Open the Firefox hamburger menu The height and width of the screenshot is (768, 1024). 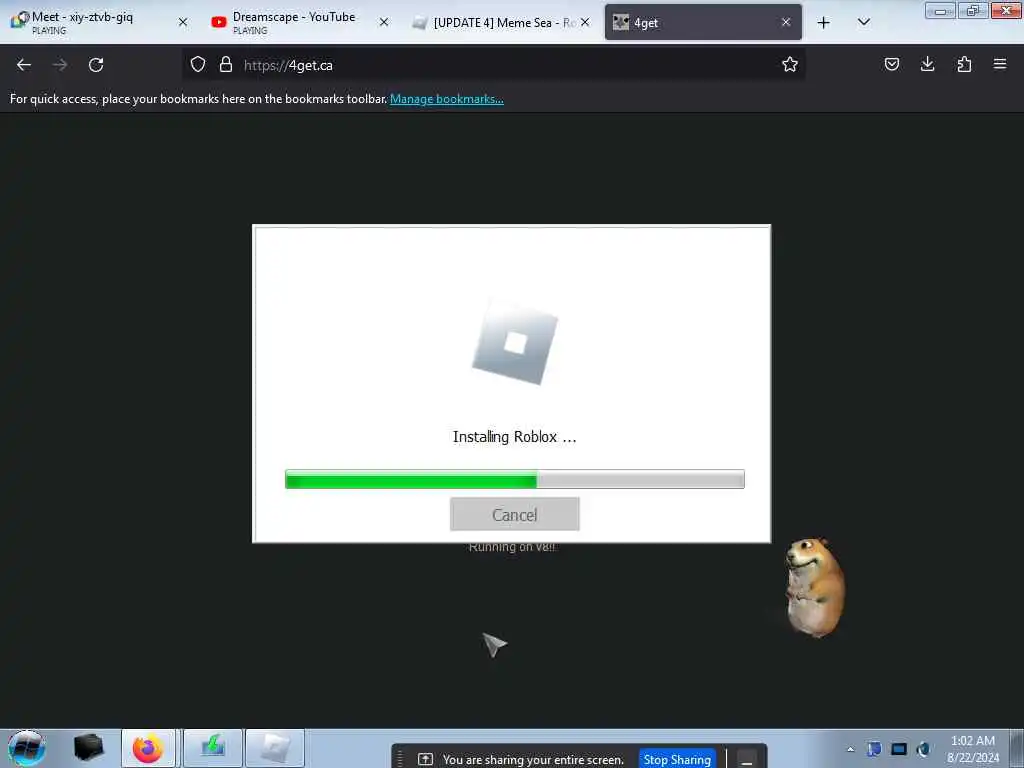click(1000, 64)
